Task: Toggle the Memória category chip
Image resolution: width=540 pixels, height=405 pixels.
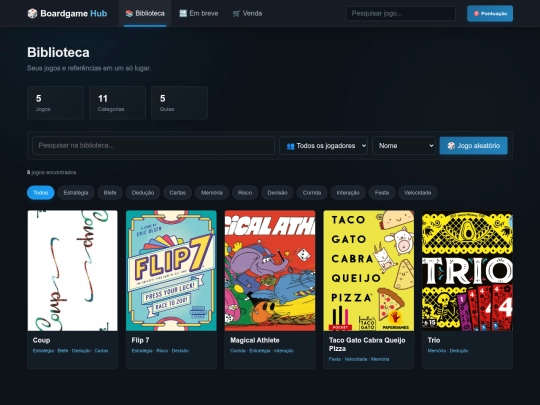Action: (x=212, y=193)
